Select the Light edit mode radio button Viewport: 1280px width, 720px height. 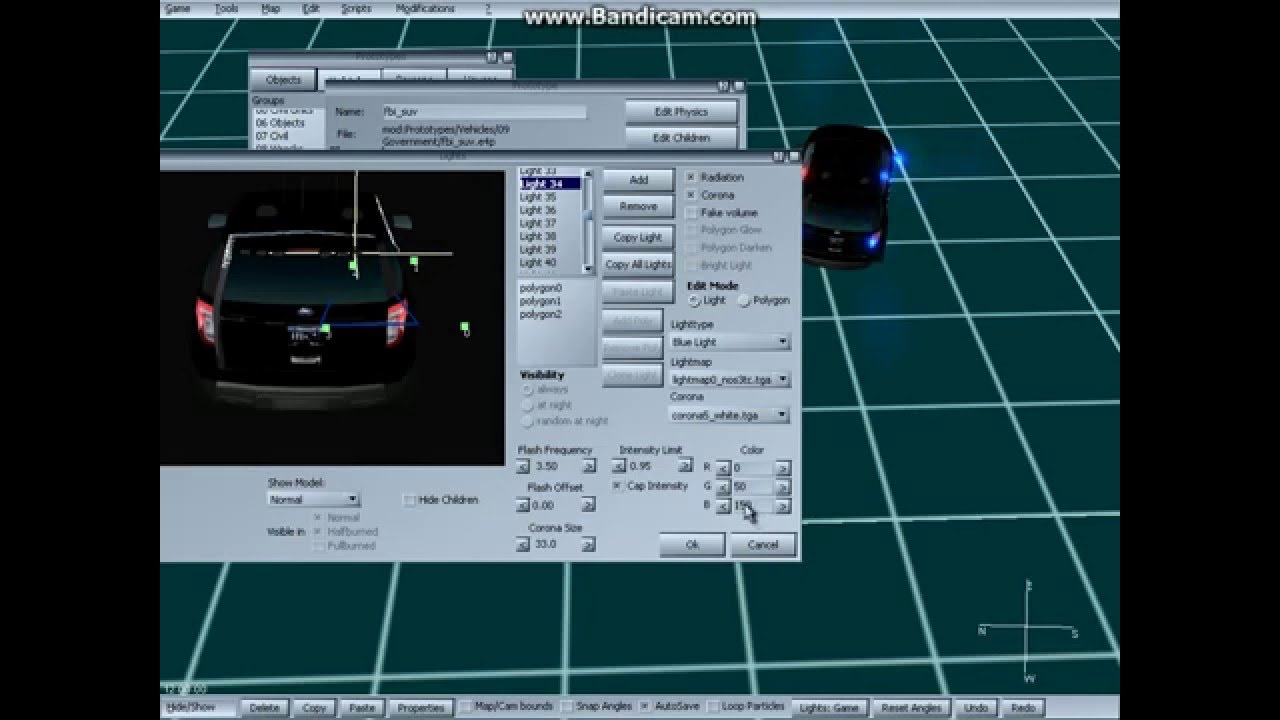click(x=694, y=301)
